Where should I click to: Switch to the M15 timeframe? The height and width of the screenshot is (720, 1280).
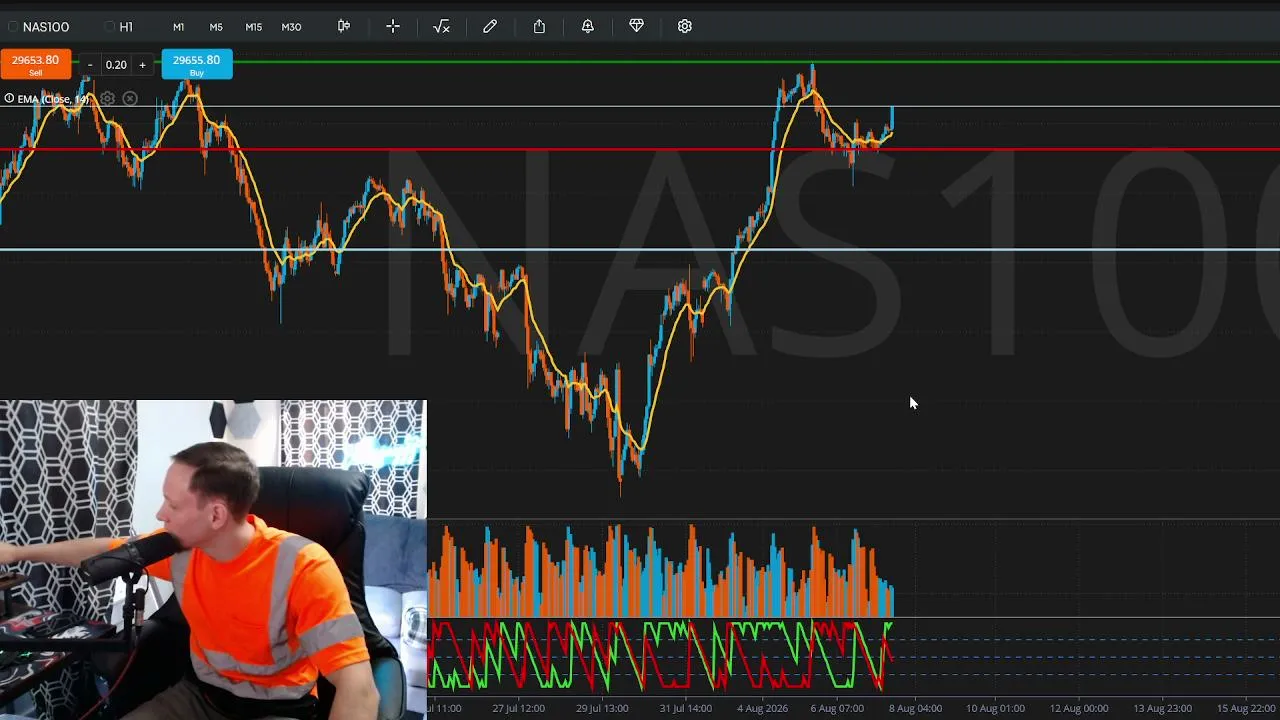(254, 27)
